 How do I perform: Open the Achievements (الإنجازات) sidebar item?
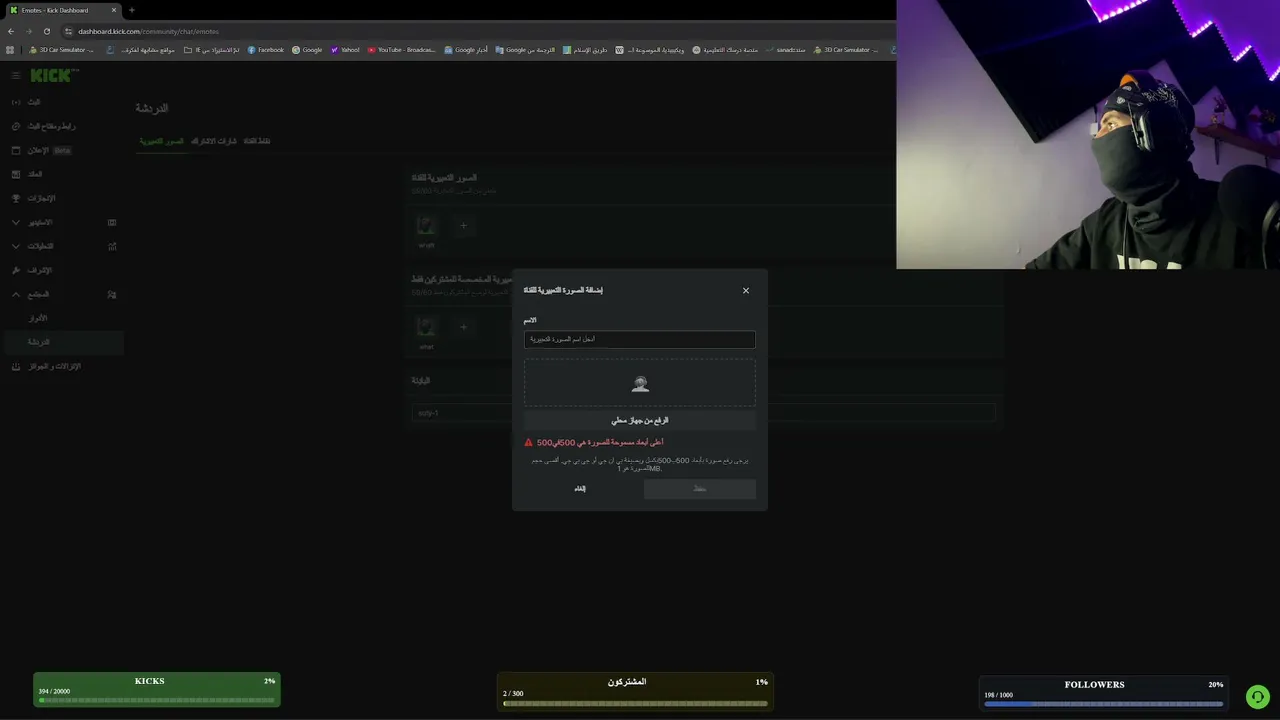coord(62,198)
